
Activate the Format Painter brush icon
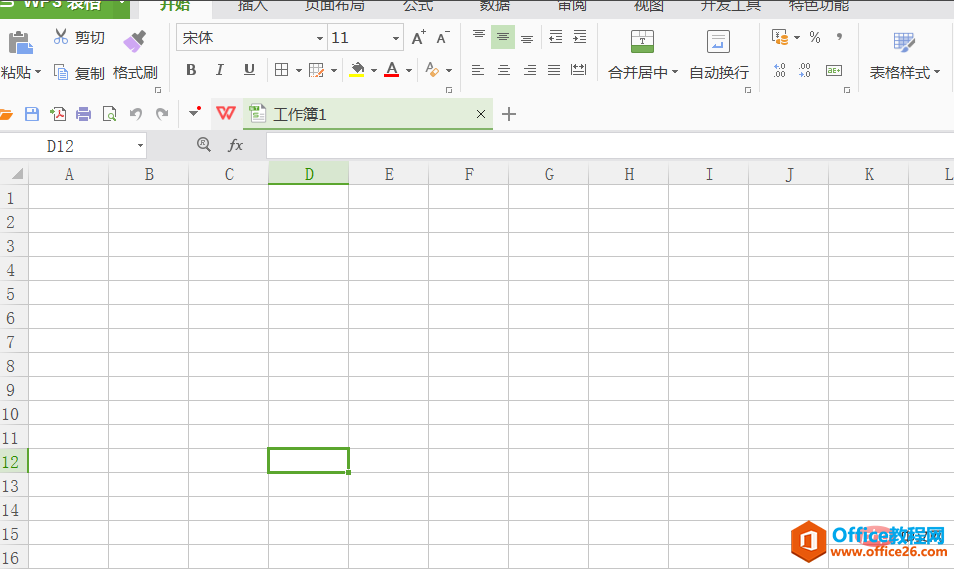point(134,41)
